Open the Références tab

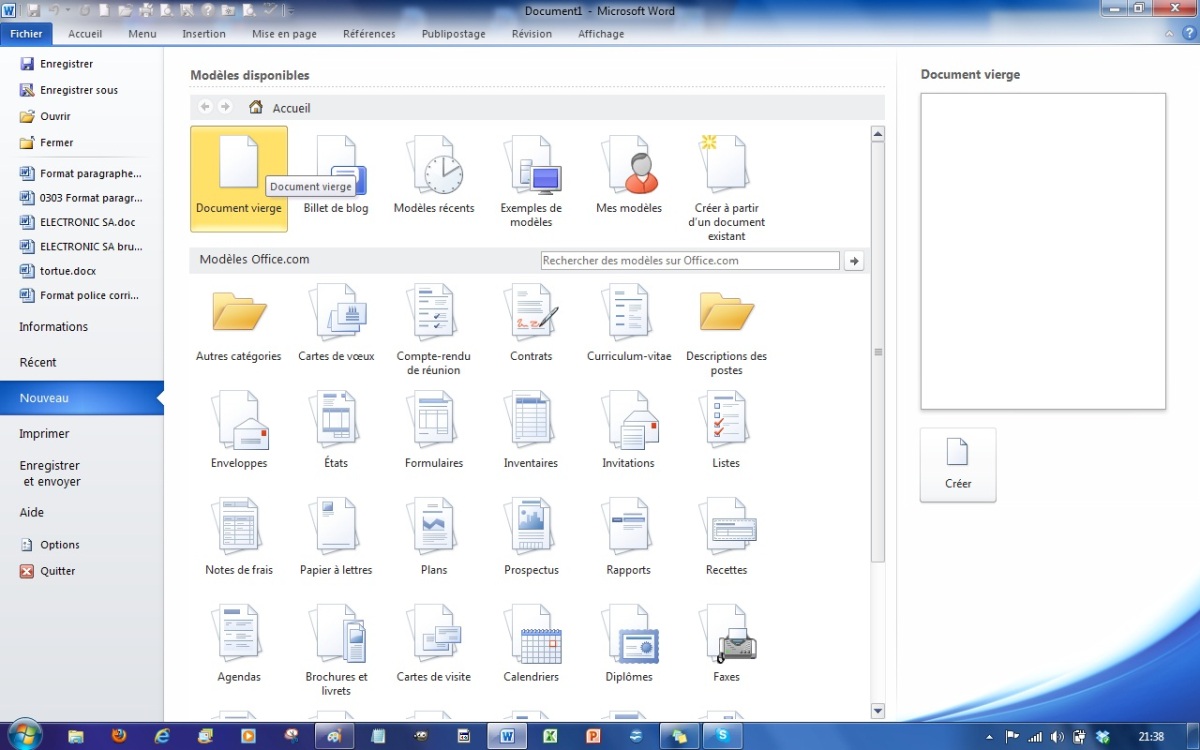point(369,33)
